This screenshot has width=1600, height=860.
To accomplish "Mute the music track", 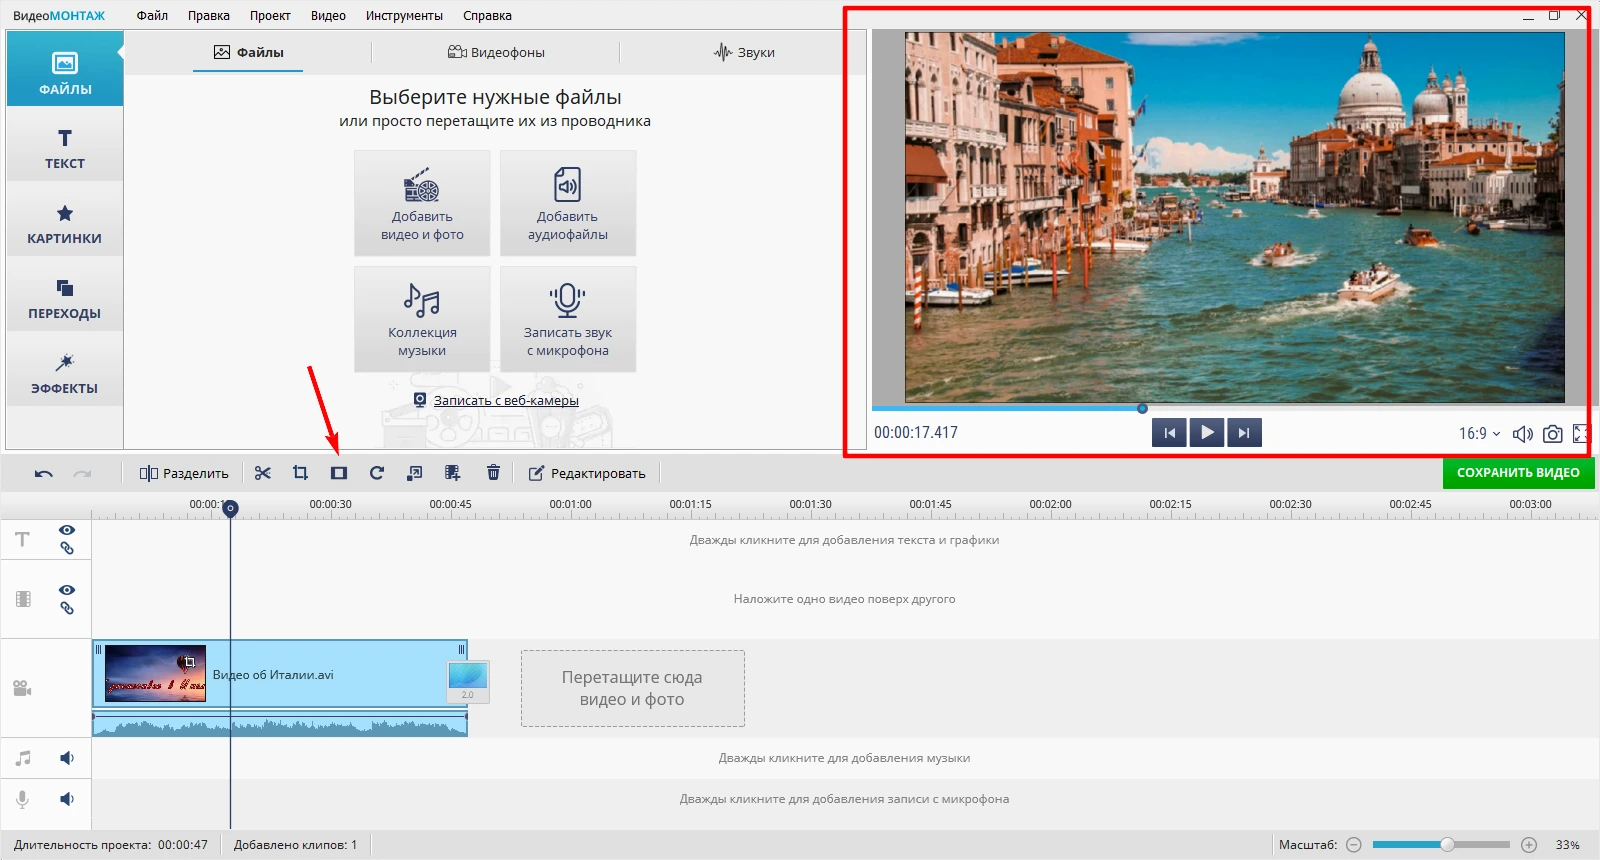I will [67, 758].
